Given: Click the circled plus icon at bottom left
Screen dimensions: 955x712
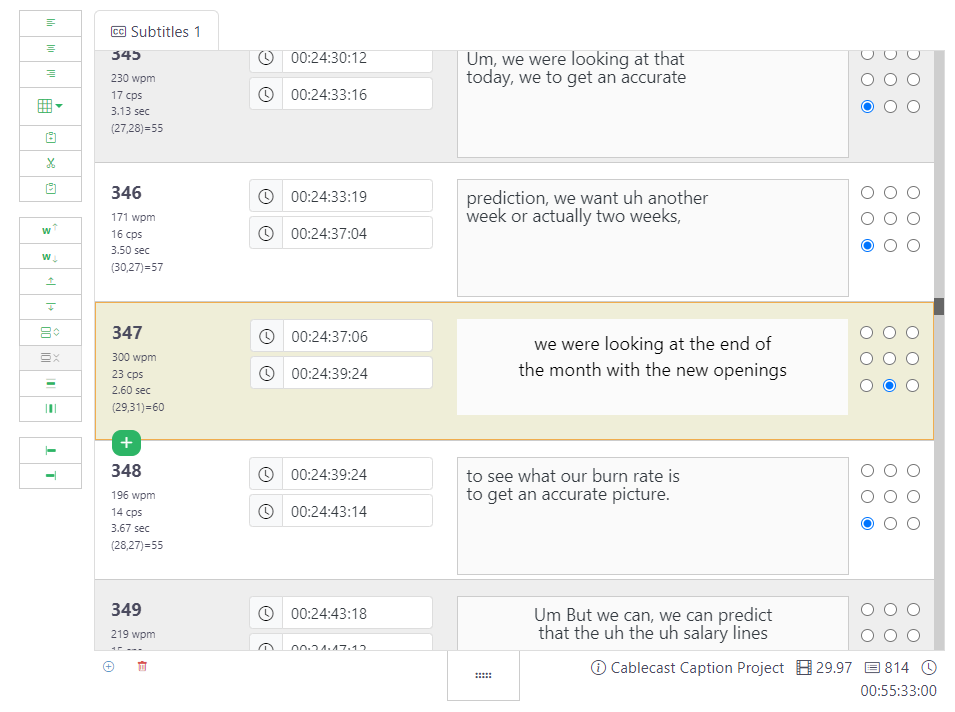Looking at the screenshot, I should click(x=109, y=666).
